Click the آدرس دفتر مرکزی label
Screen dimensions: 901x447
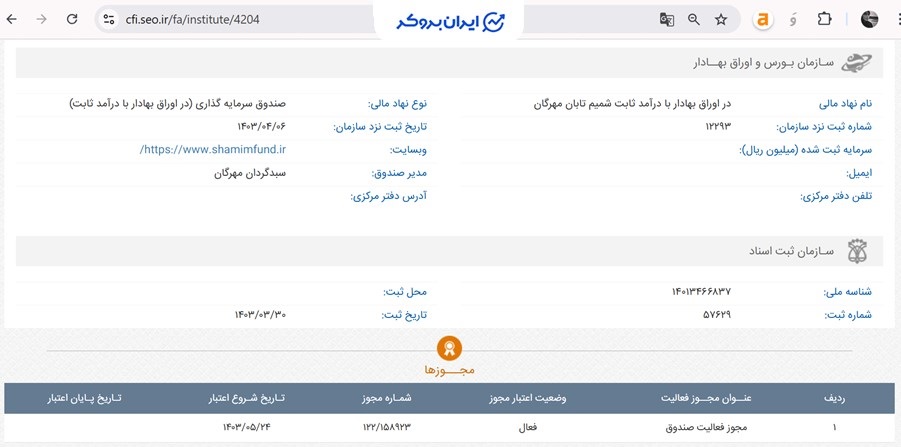point(389,196)
